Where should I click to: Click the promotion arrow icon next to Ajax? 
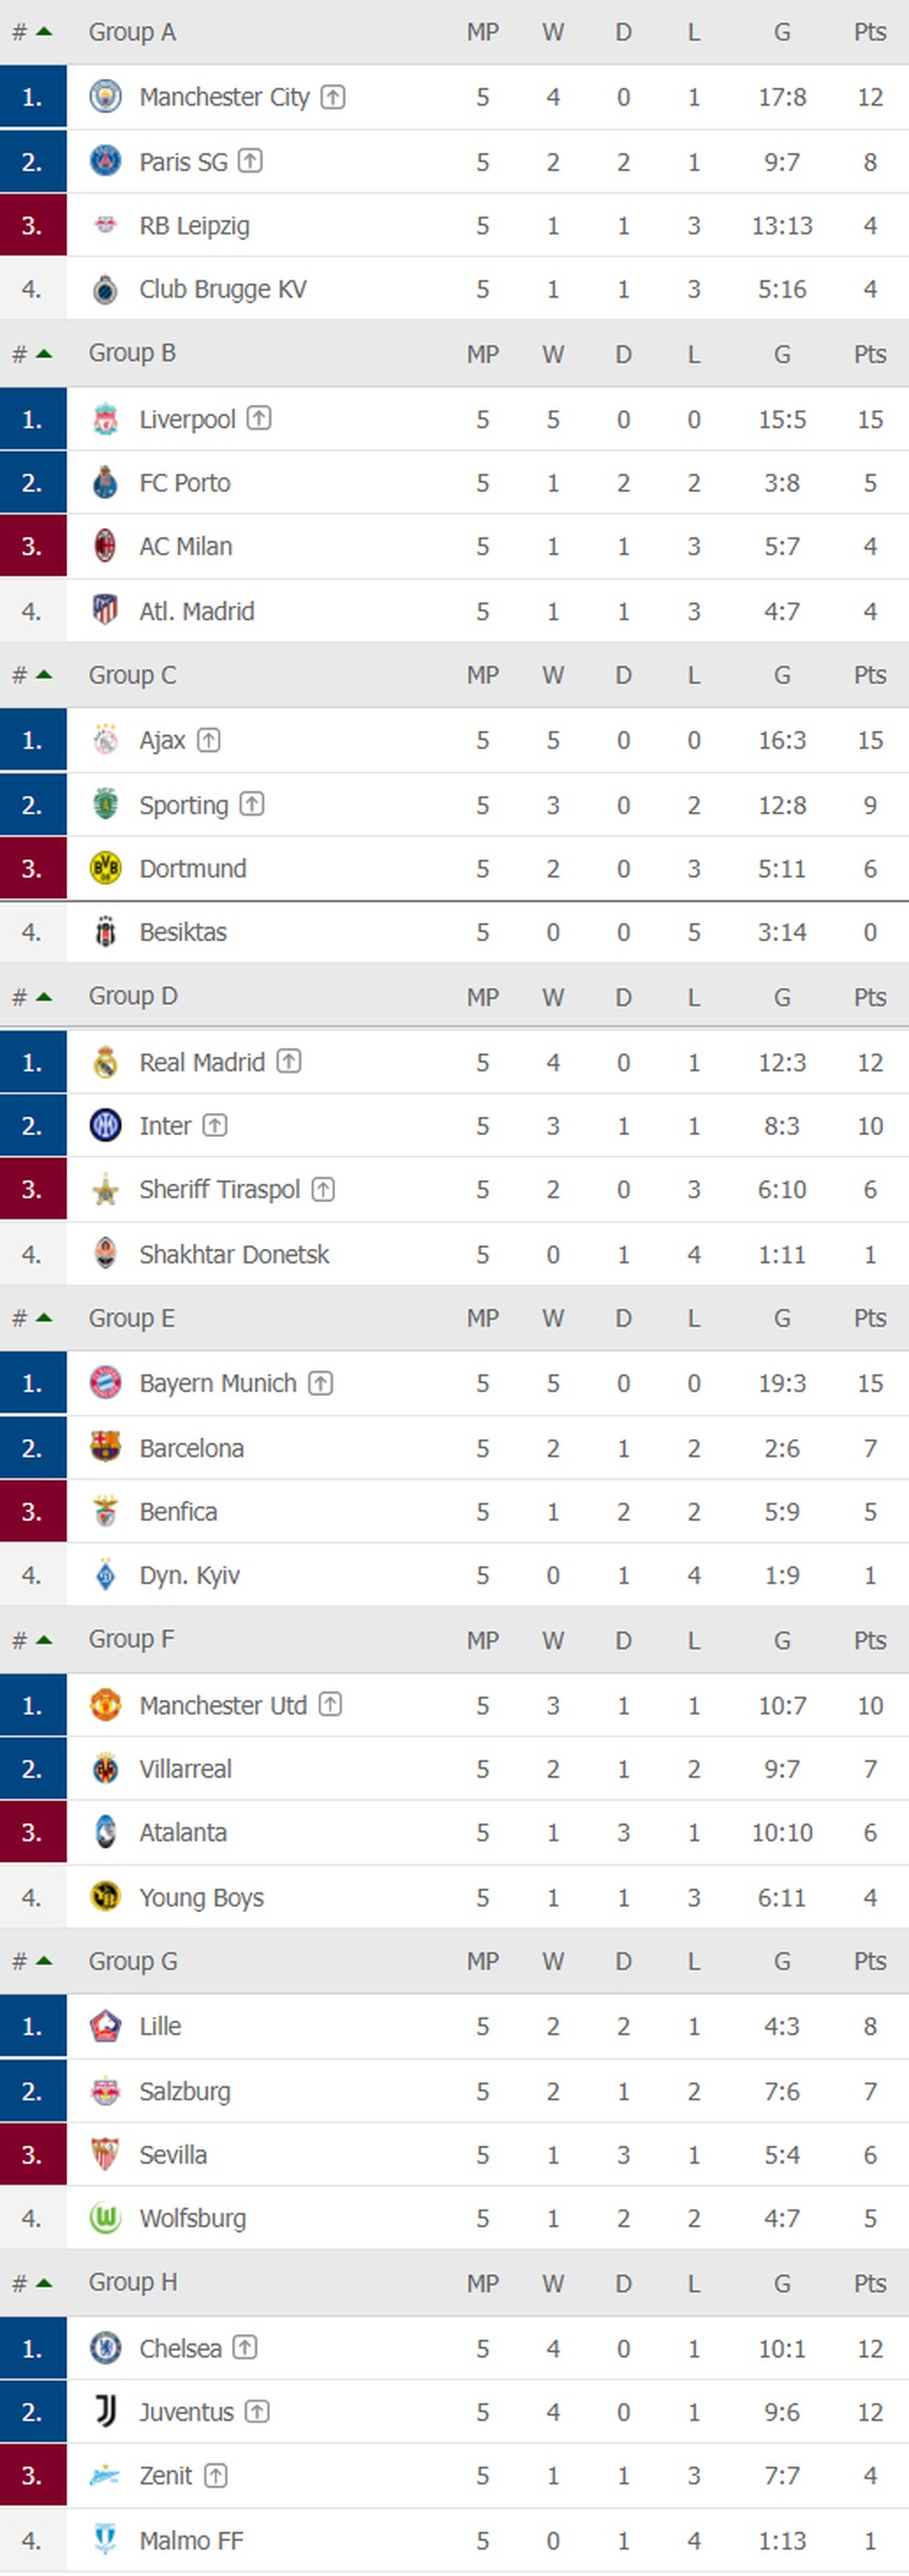click(208, 740)
